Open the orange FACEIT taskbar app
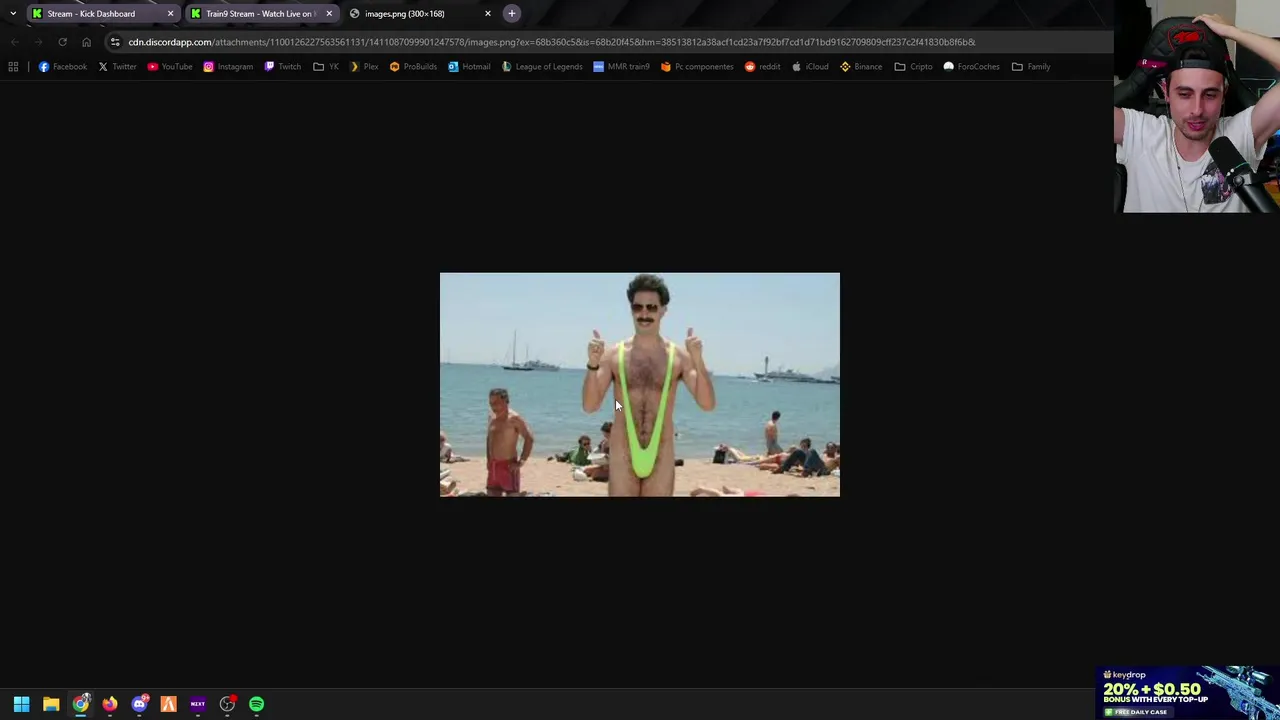The width and height of the screenshot is (1280, 720). (x=168, y=704)
